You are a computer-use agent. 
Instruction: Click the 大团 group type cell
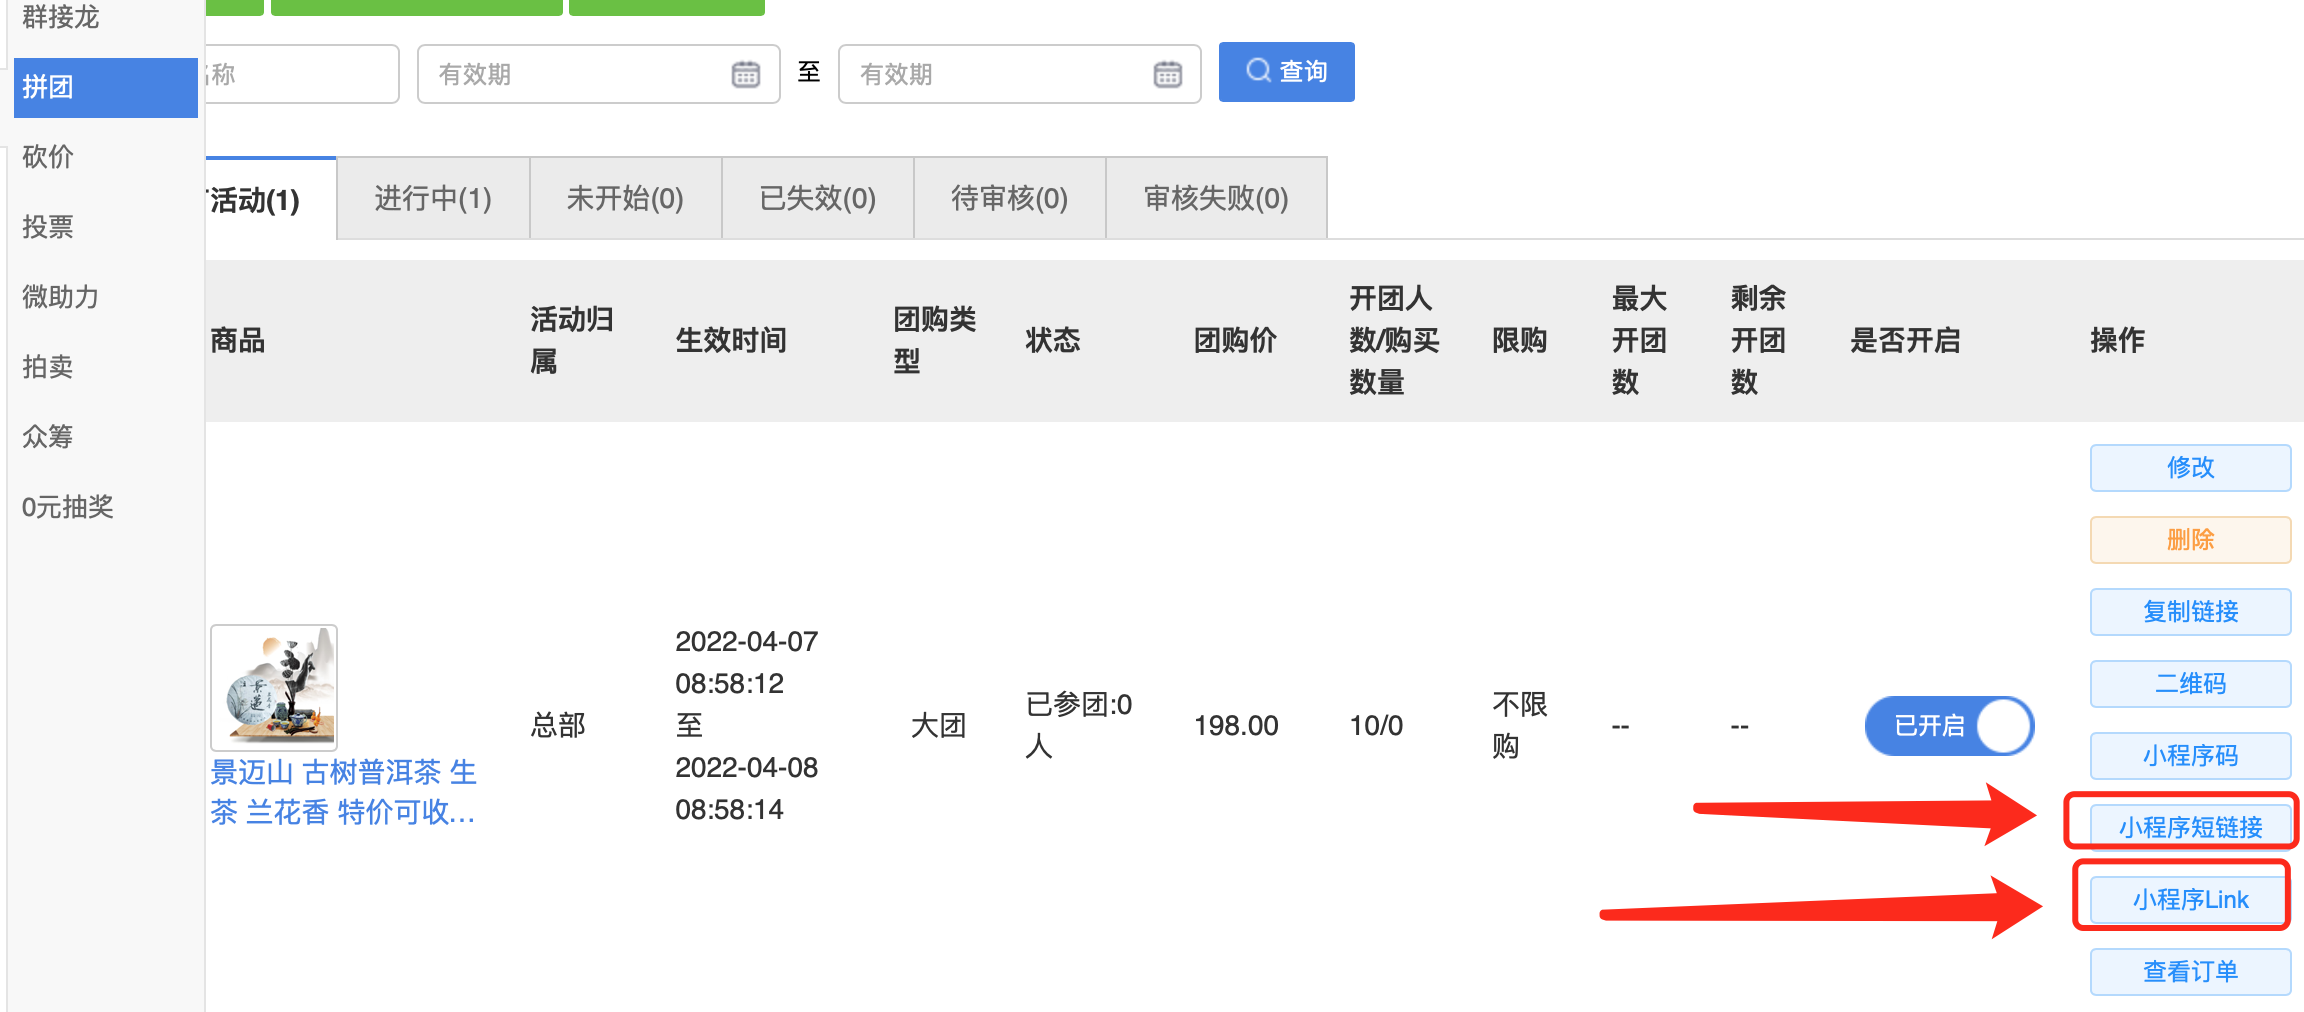[x=938, y=726]
